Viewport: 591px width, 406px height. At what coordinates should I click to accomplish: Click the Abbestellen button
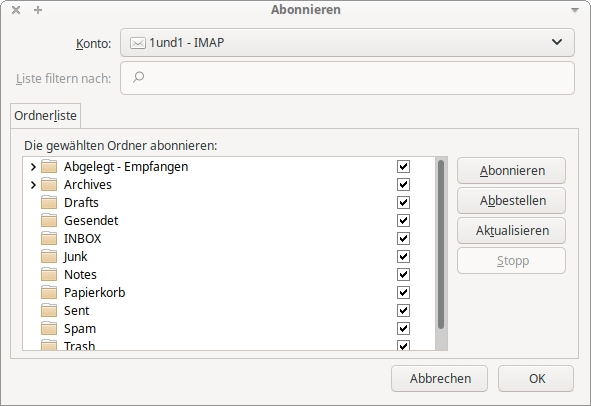click(x=511, y=201)
